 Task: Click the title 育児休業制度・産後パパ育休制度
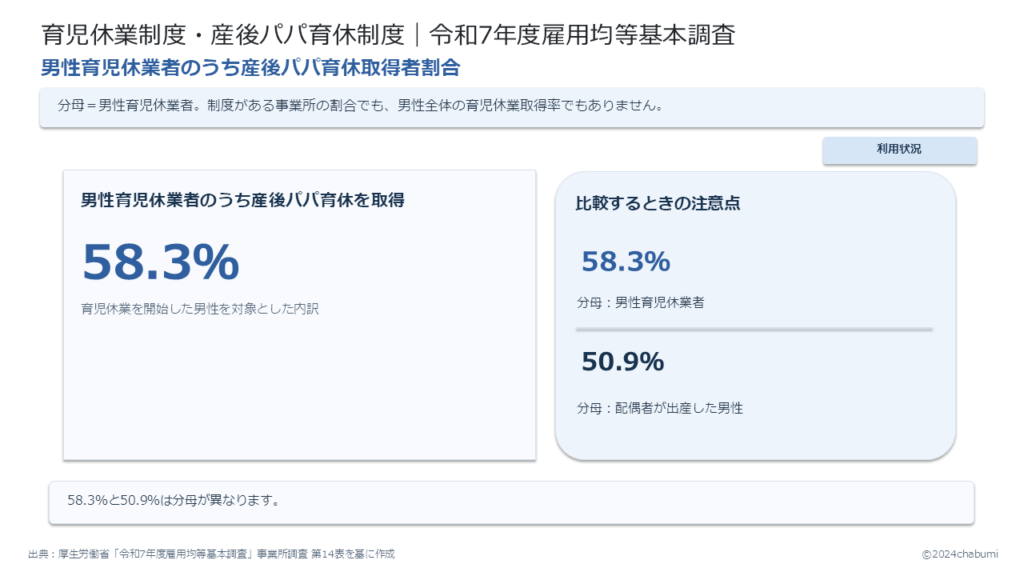tap(223, 35)
